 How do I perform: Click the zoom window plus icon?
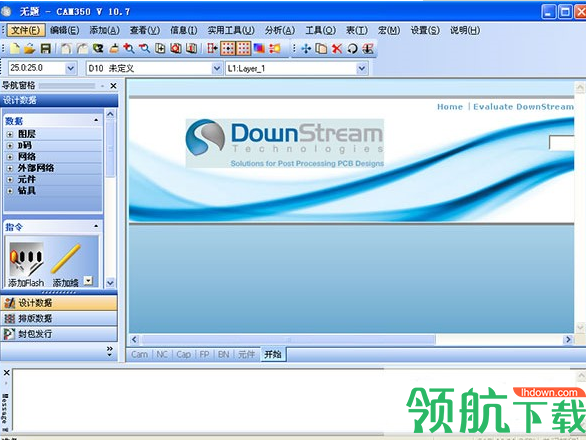tap(160, 49)
